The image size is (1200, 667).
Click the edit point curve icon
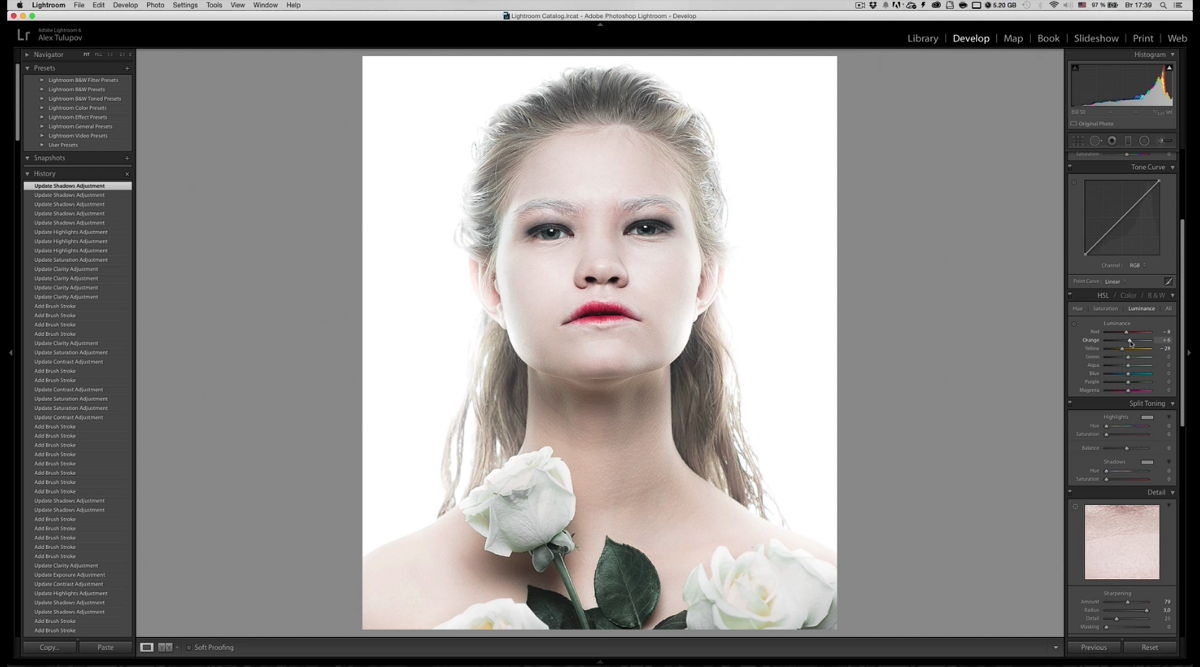point(1168,281)
